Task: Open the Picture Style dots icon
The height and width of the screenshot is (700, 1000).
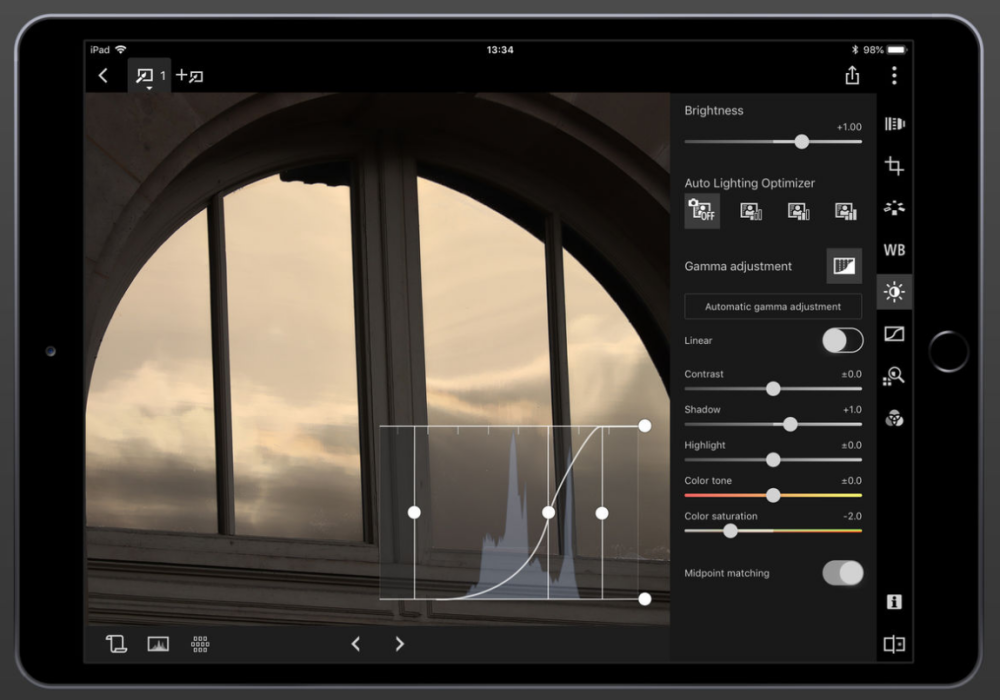Action: [x=894, y=208]
